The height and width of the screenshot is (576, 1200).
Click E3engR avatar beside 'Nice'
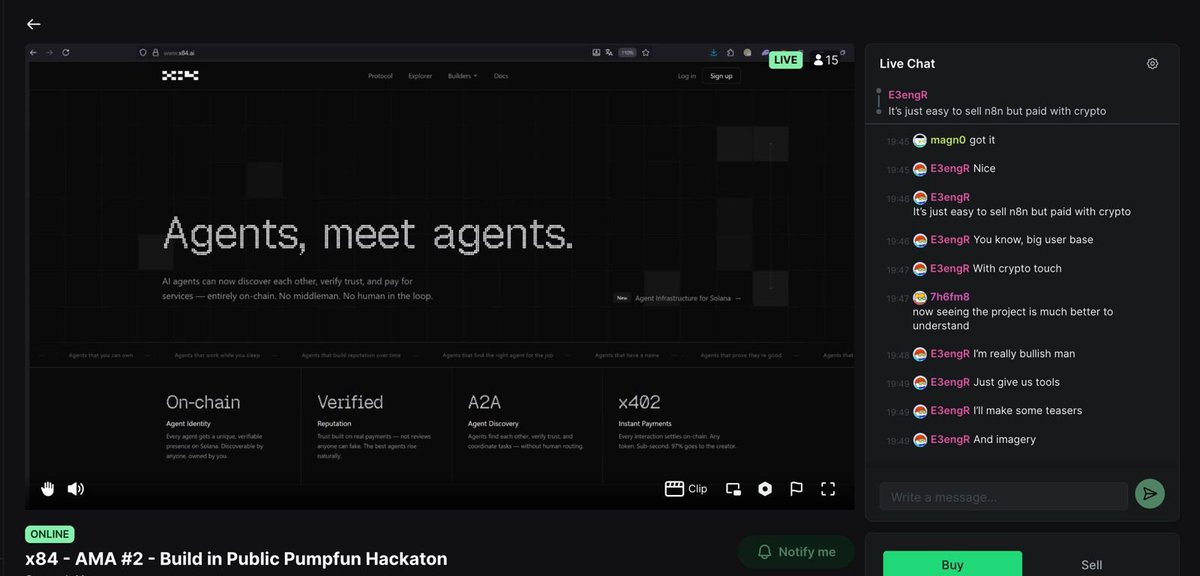[920, 169]
